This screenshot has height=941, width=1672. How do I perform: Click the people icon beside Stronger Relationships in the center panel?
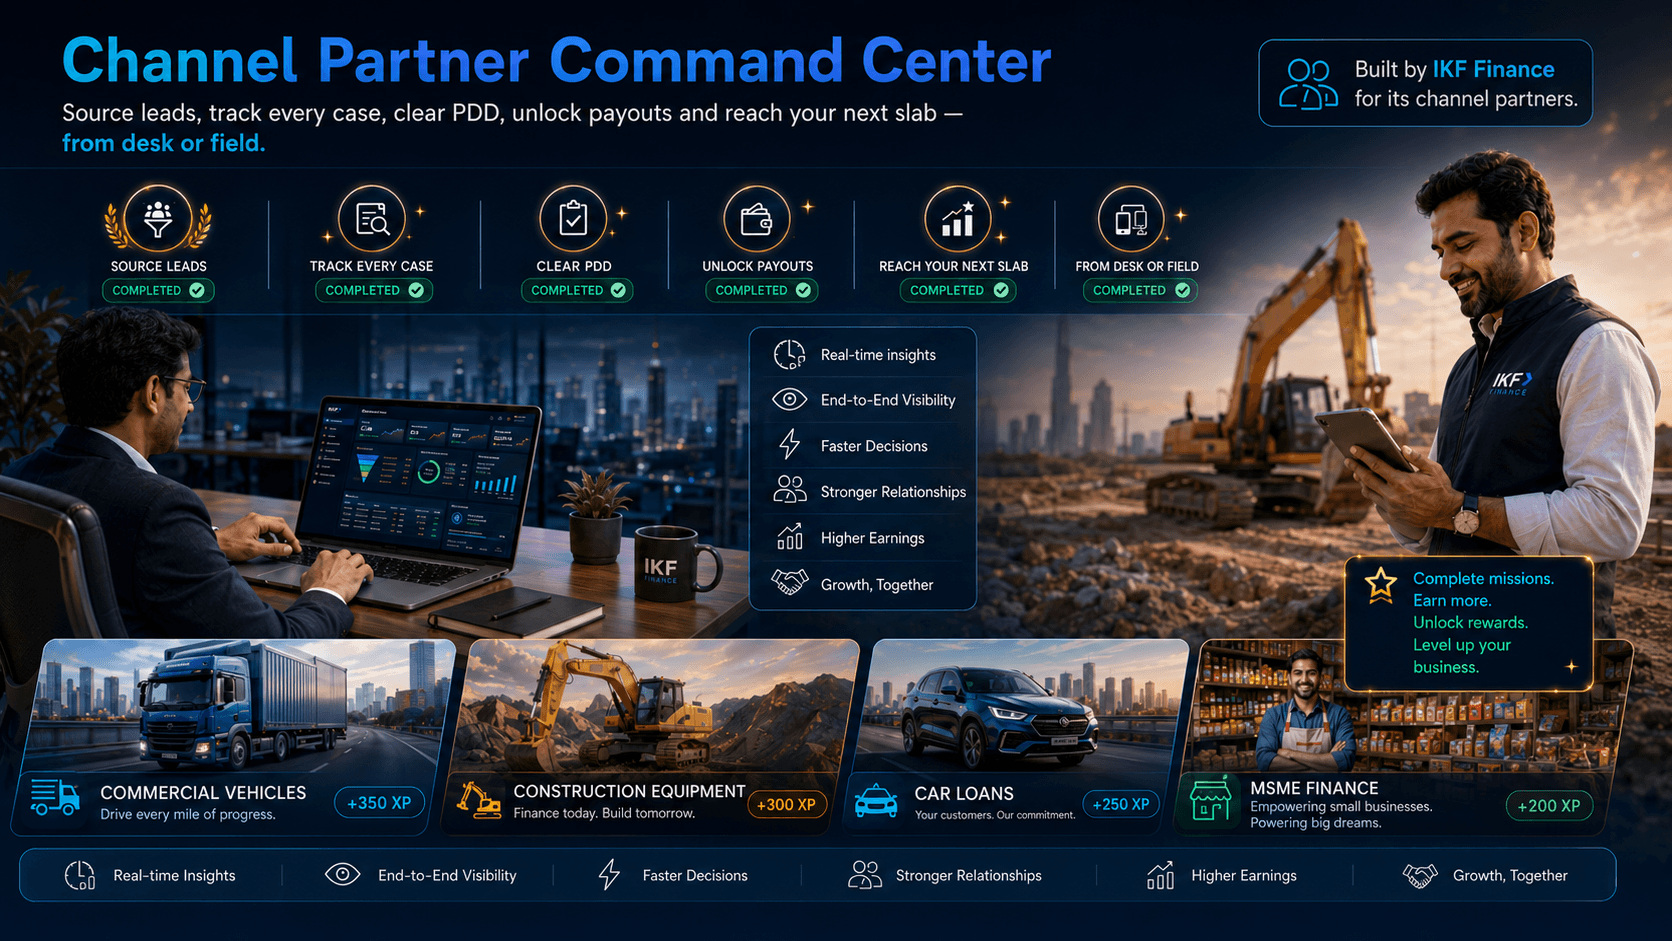pos(789,489)
